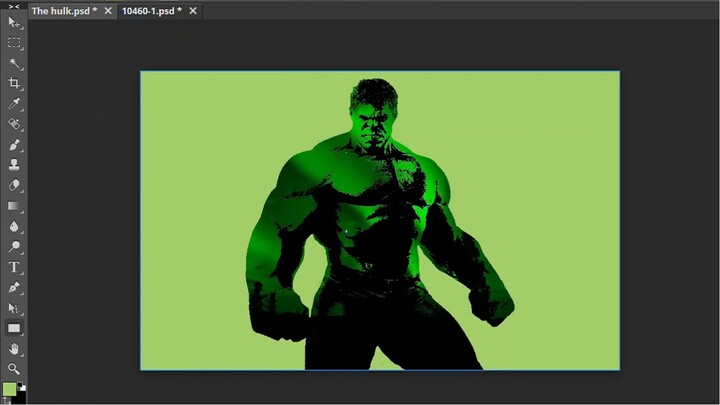Select the Magic Wand tool
720x405 pixels.
pyautogui.click(x=14, y=64)
